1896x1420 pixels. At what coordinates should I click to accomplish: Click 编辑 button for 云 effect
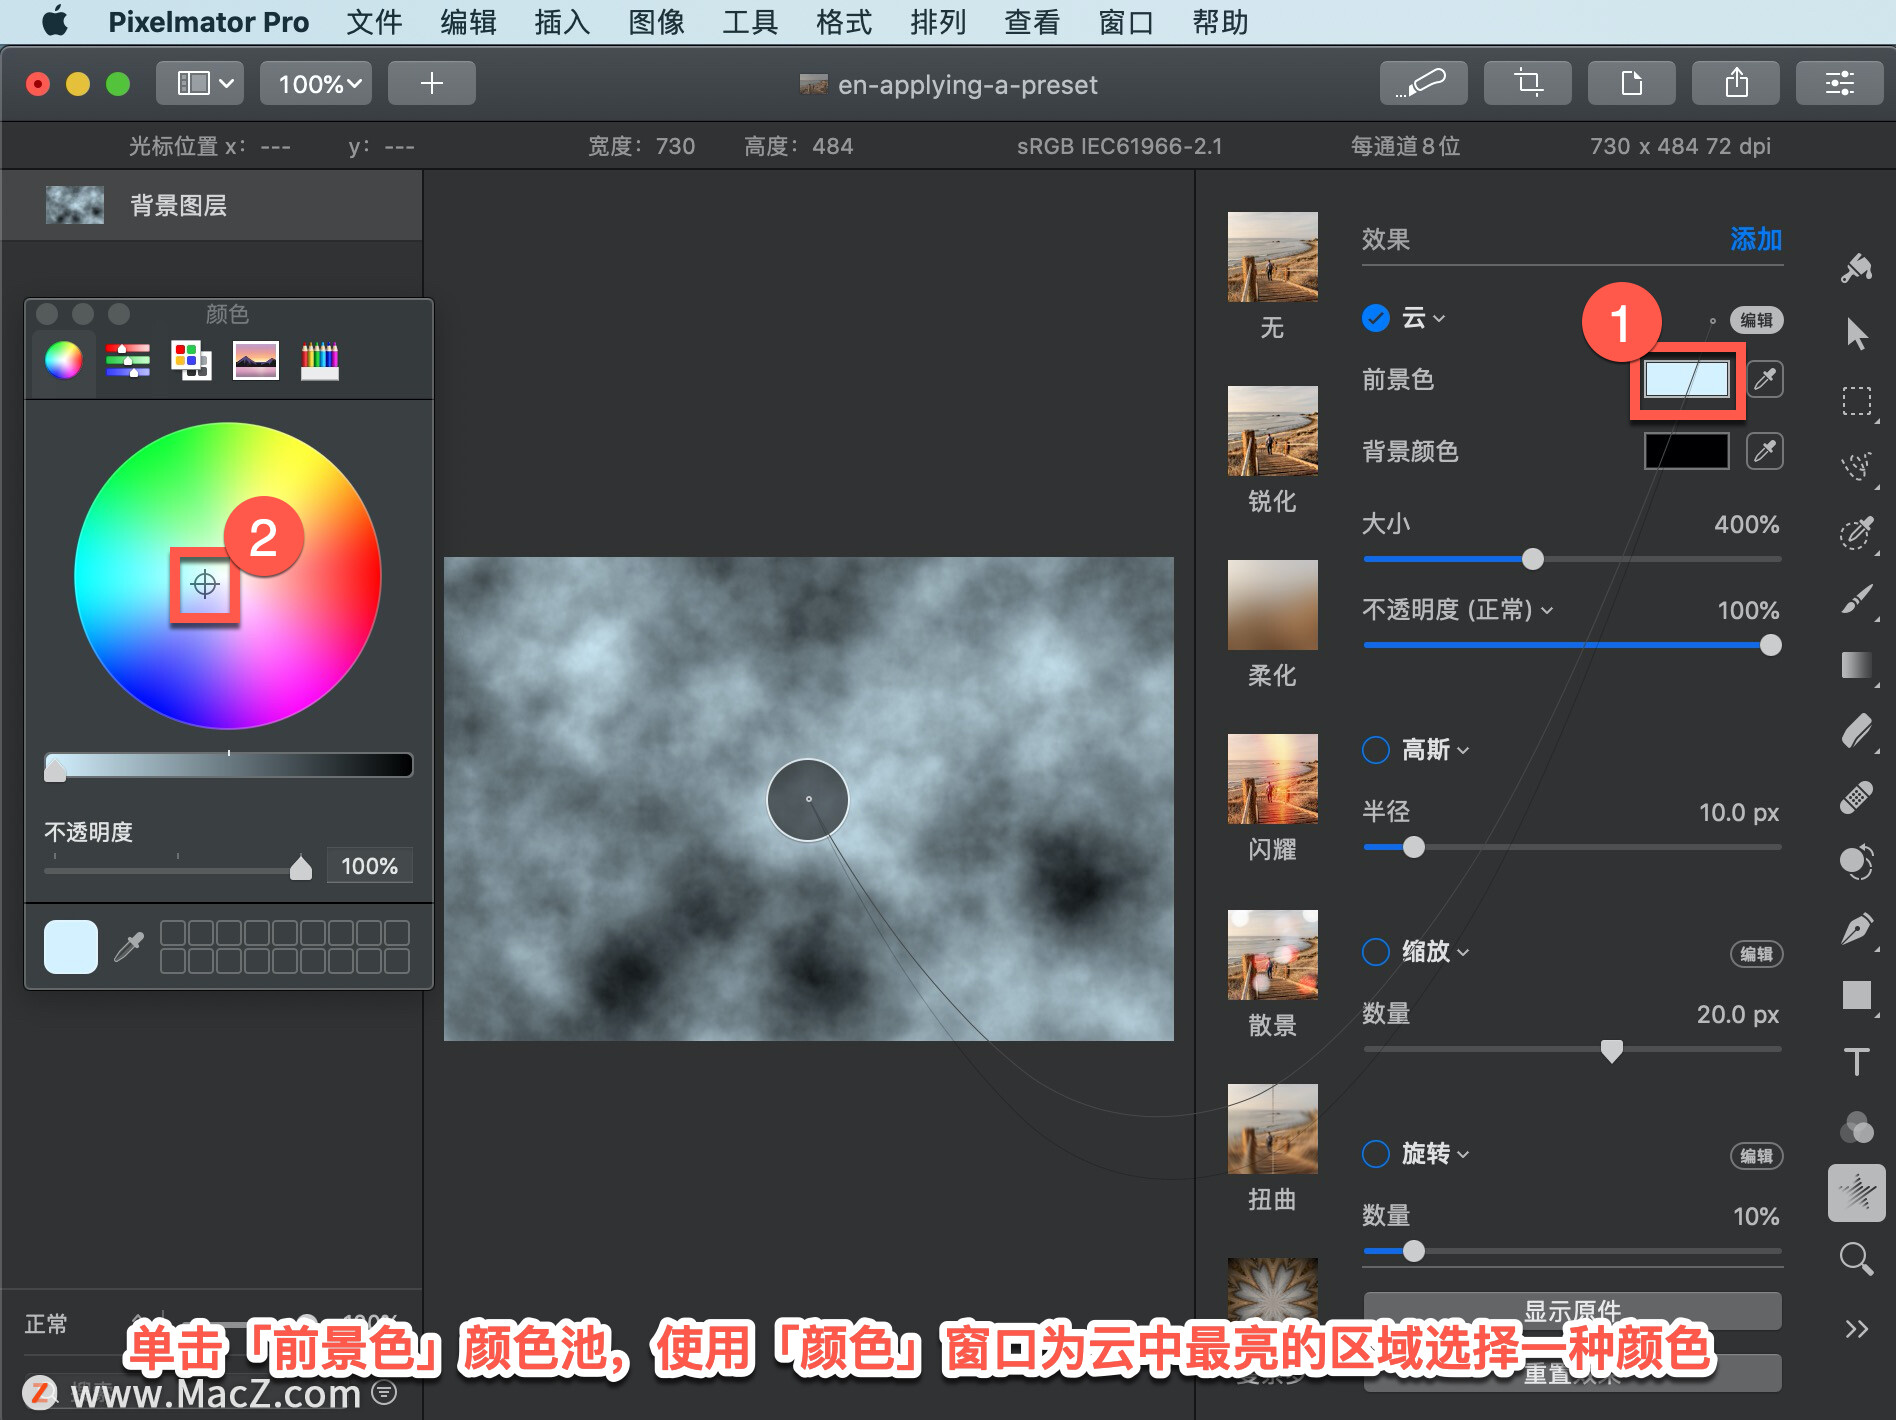pyautogui.click(x=1757, y=320)
